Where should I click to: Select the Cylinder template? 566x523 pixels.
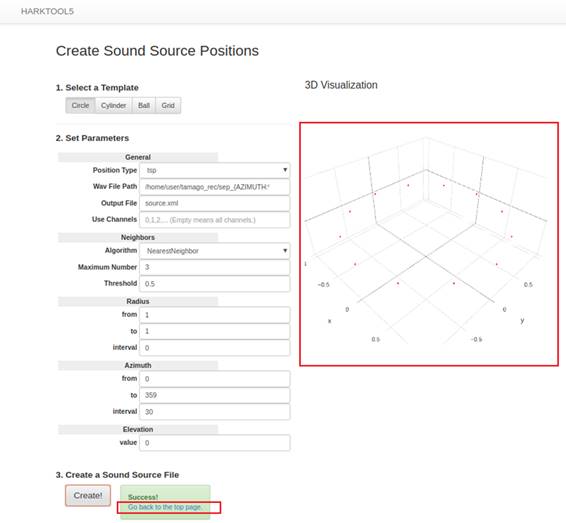(x=113, y=105)
